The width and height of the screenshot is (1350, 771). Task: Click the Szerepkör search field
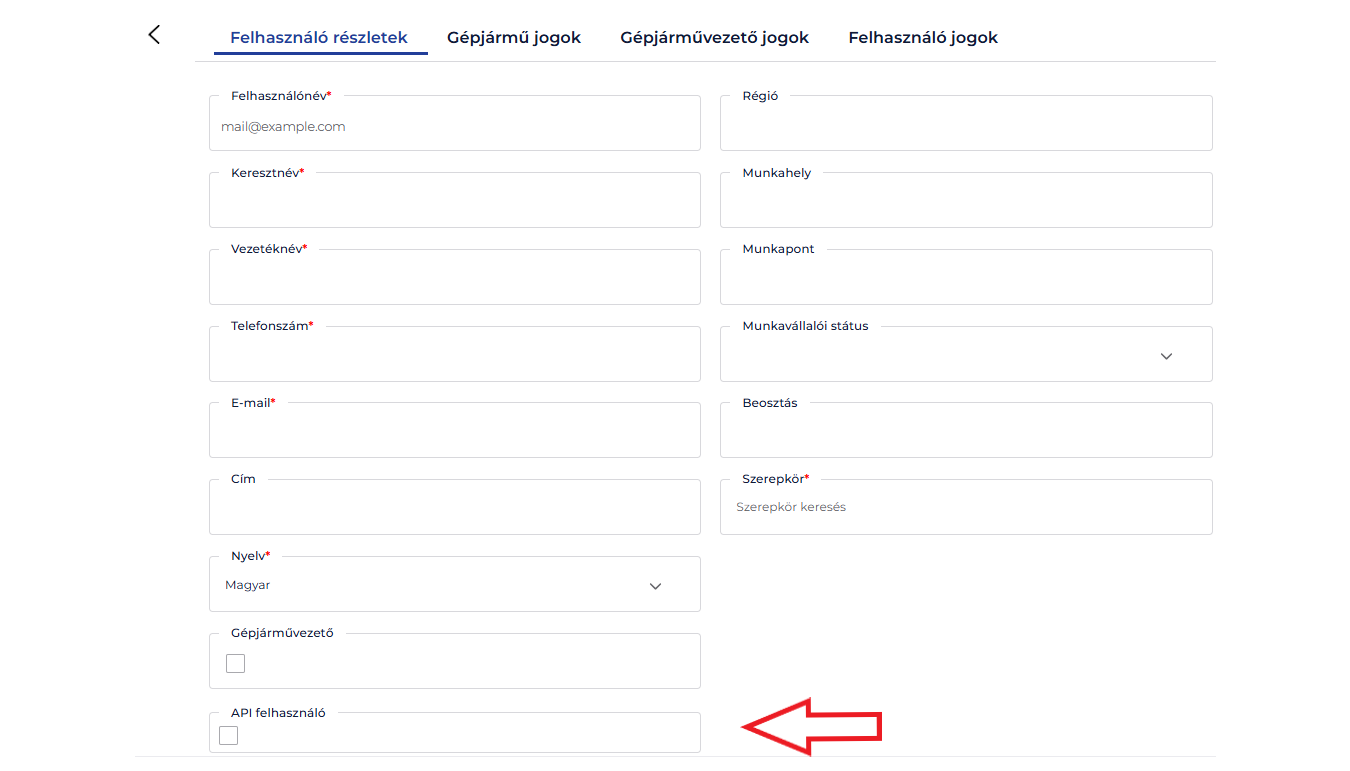(x=965, y=508)
